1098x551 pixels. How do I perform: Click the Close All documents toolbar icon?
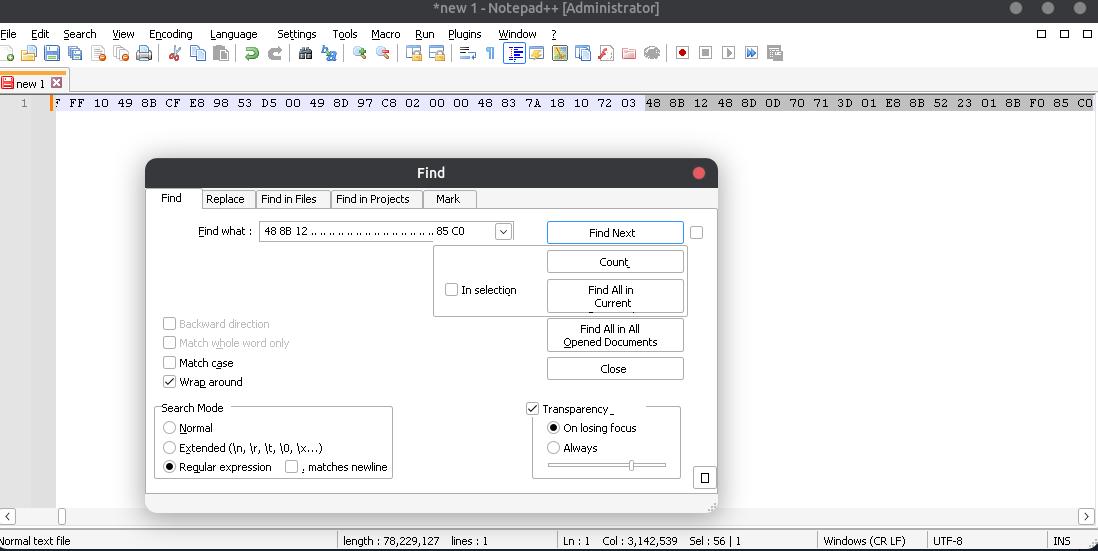pyautogui.click(x=121, y=53)
